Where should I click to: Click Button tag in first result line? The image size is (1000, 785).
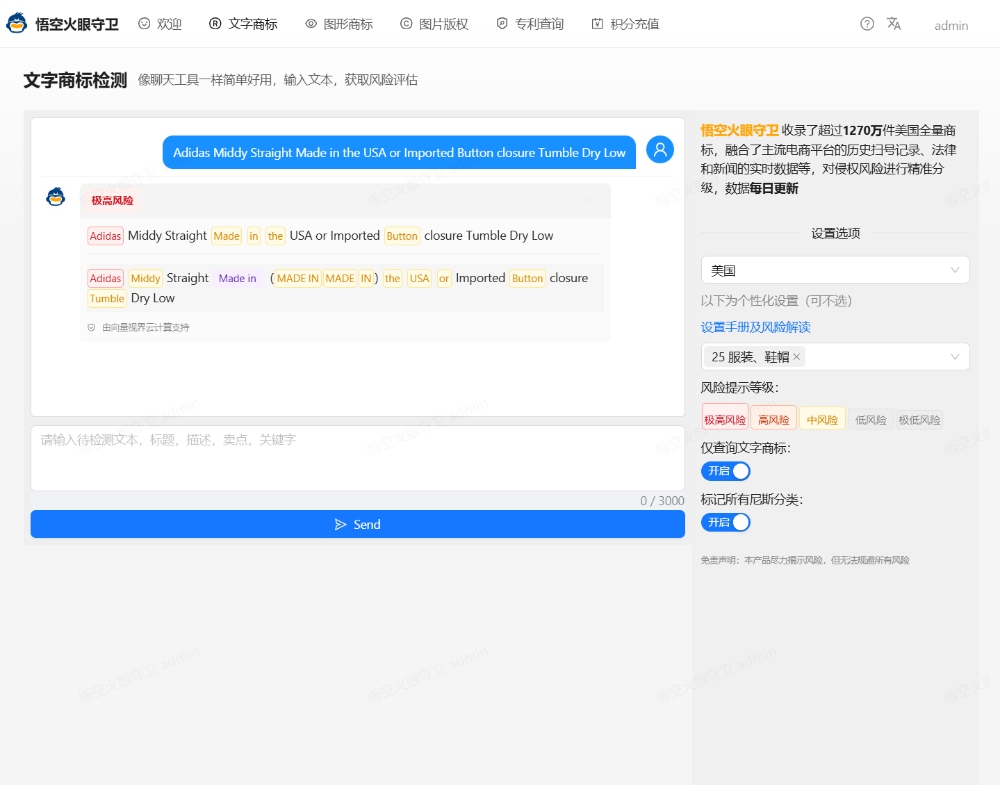tap(402, 236)
